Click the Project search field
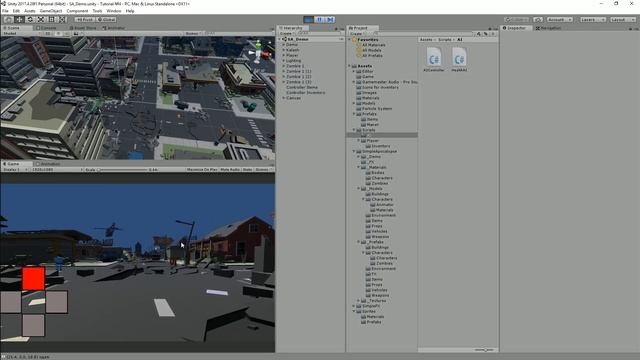640x360 pixels. pyautogui.click(x=424, y=33)
